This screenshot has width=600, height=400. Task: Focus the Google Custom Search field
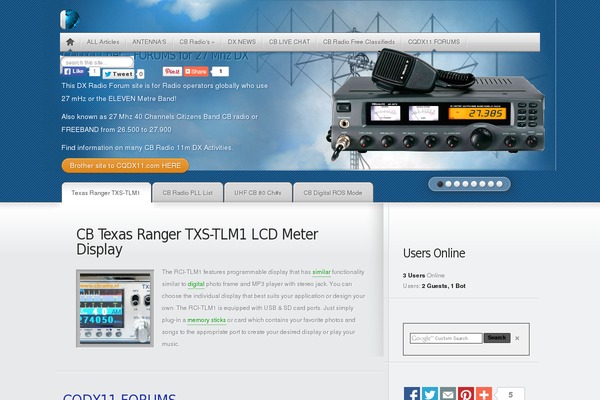pos(446,338)
